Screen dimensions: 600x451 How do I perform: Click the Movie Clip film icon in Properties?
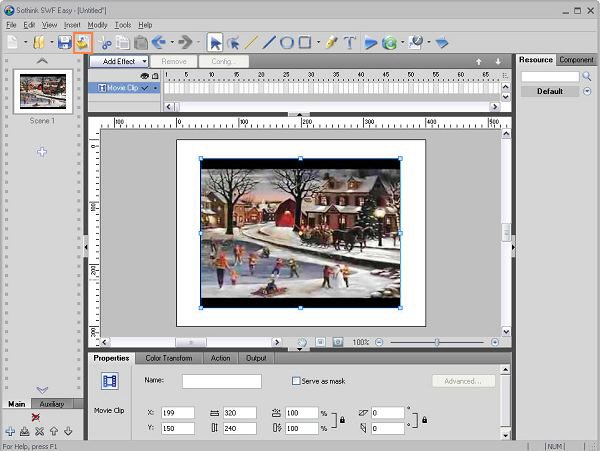click(110, 381)
